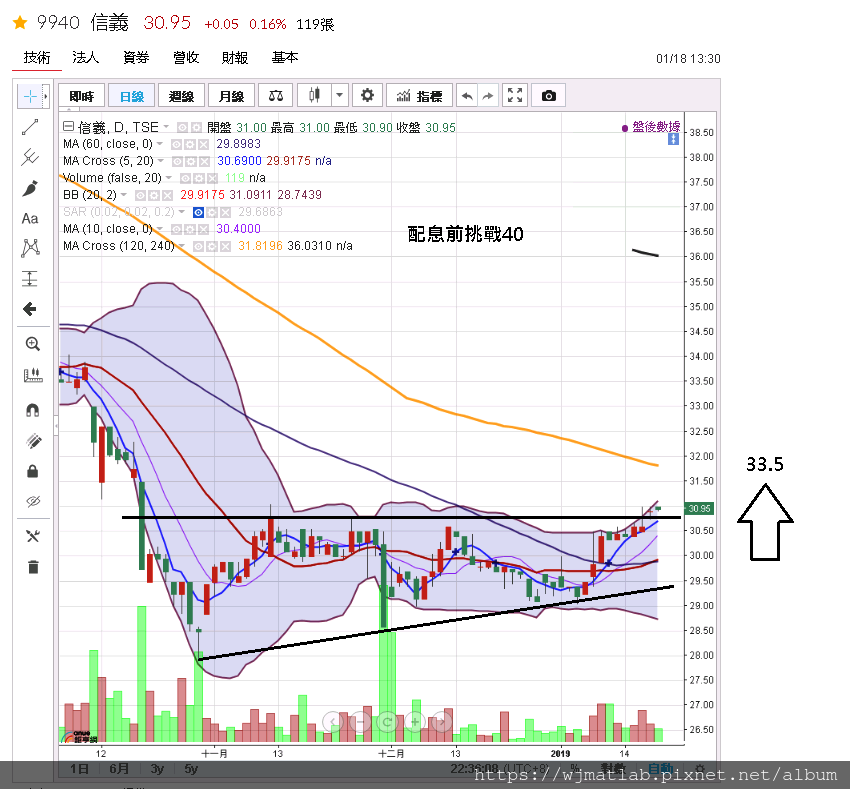The width and height of the screenshot is (850, 789).
Task: Click the back arrow tool in sidebar
Action: tap(30, 309)
